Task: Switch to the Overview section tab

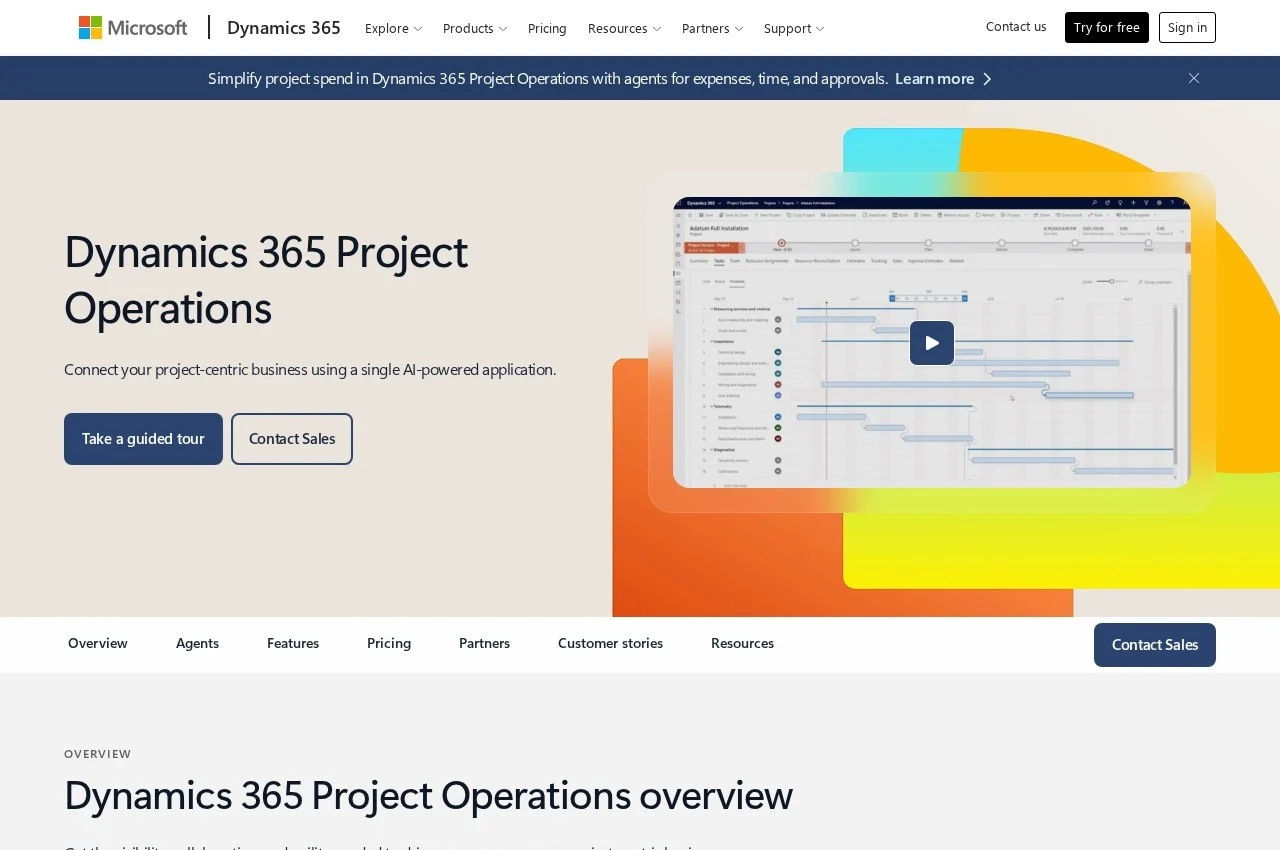Action: [98, 643]
